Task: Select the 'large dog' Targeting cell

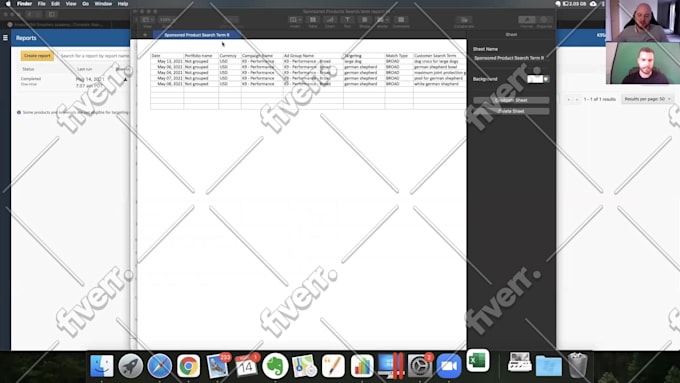Action: 363,62
